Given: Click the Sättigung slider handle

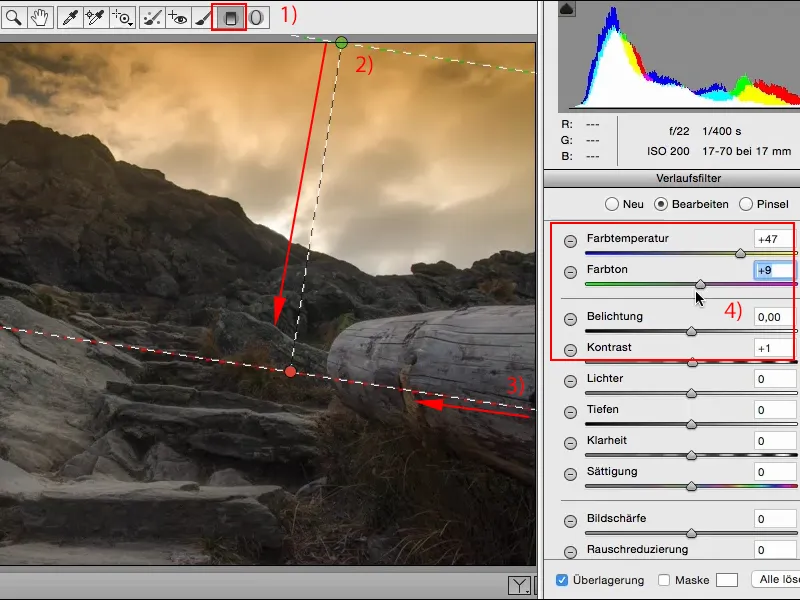Looking at the screenshot, I should 691,486.
